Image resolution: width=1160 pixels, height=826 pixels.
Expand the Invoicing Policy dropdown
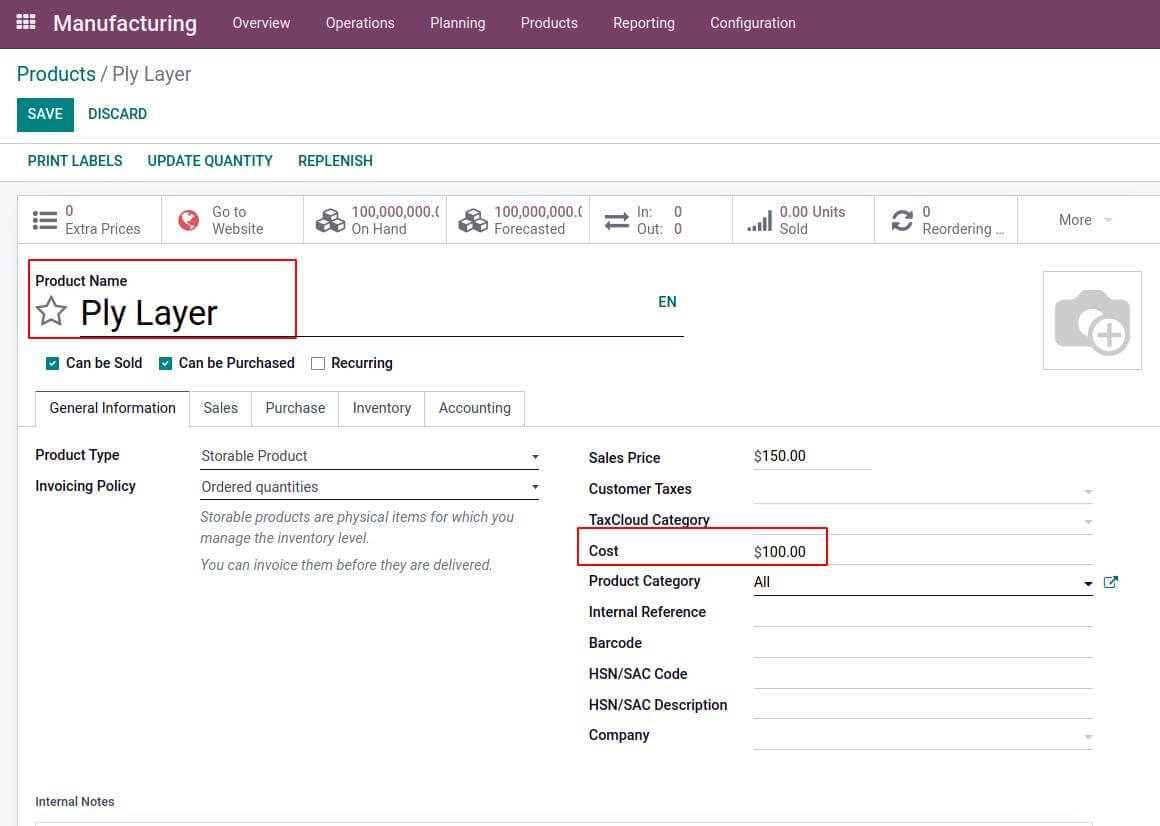370,487
